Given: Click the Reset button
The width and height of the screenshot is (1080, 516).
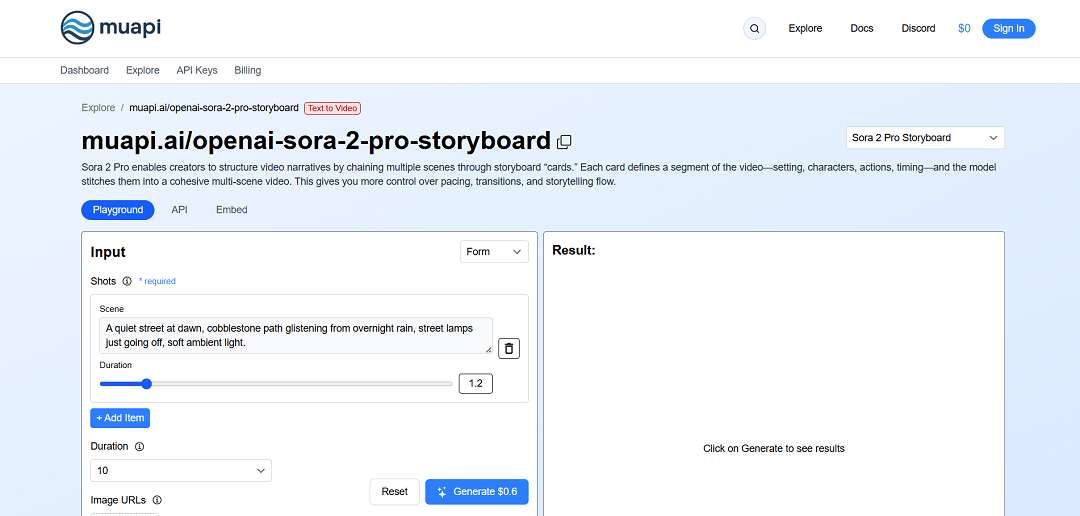Looking at the screenshot, I should [395, 492].
